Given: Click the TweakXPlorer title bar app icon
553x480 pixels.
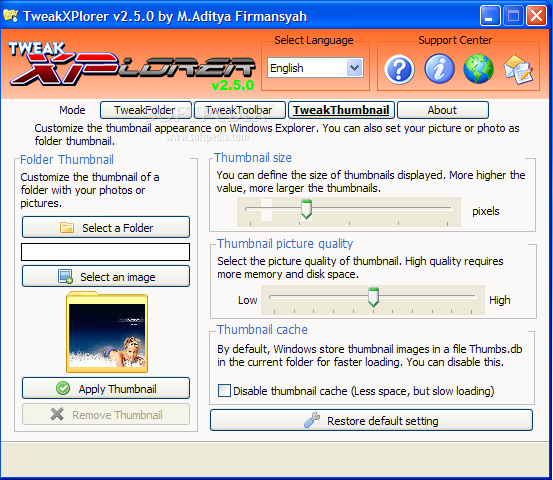Looking at the screenshot, I should (x=11, y=16).
